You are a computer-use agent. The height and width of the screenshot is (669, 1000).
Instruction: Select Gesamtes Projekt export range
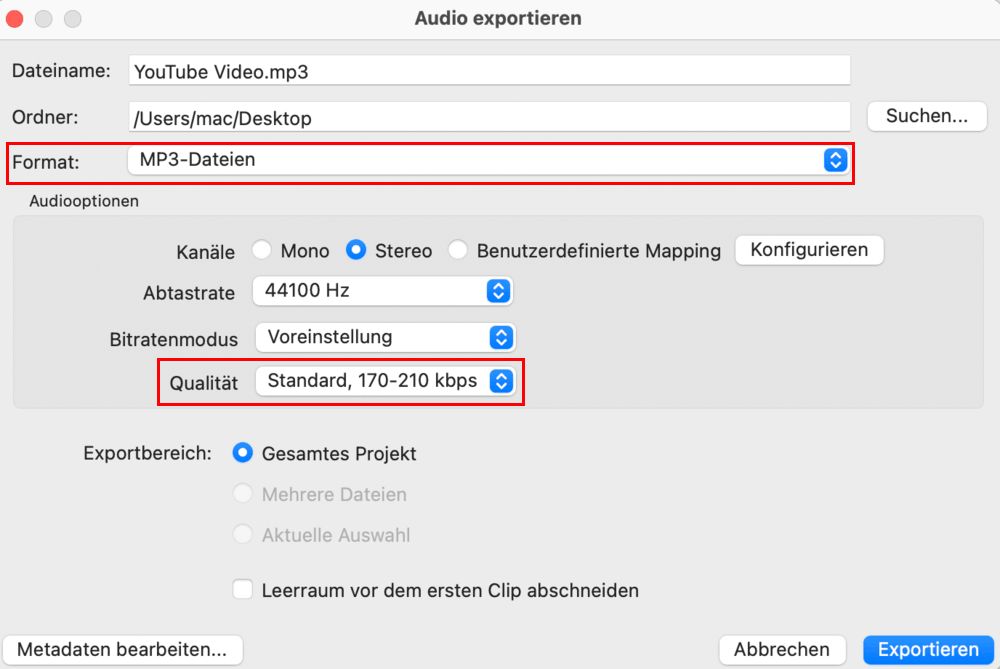click(242, 453)
